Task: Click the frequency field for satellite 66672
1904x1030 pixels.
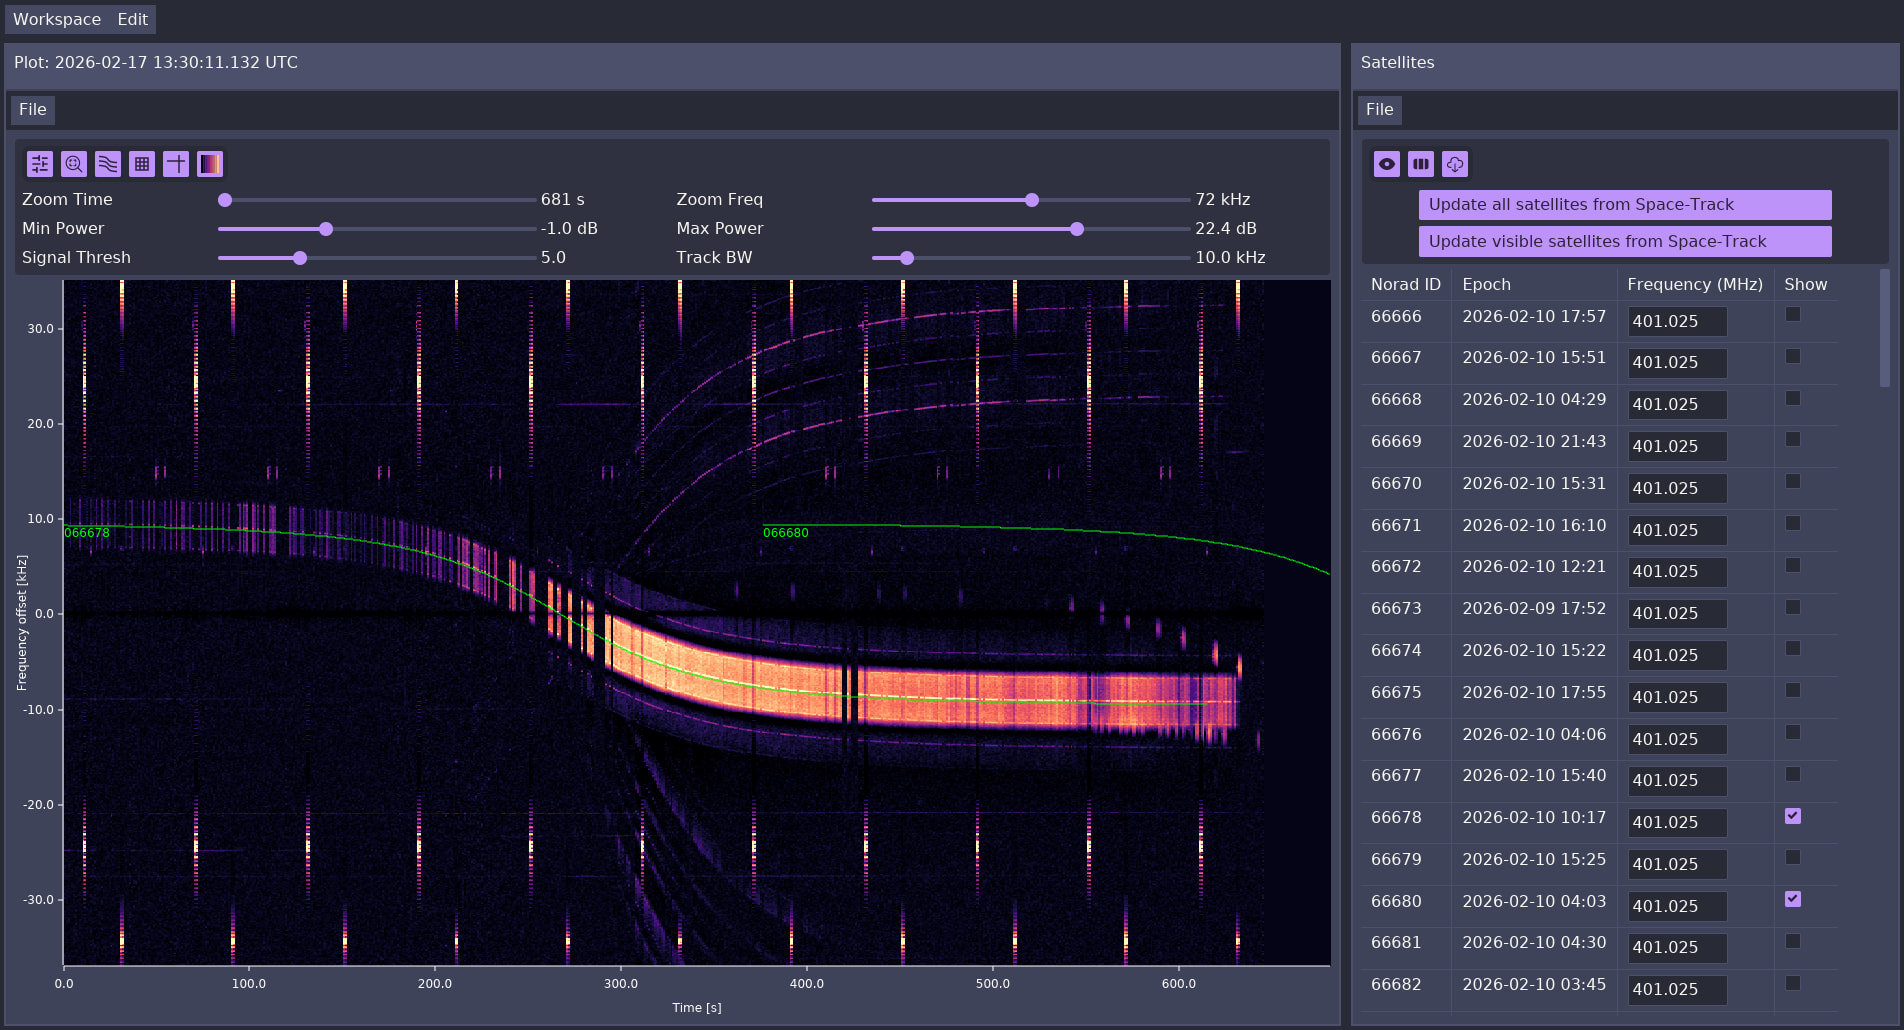Action: 1677,572
